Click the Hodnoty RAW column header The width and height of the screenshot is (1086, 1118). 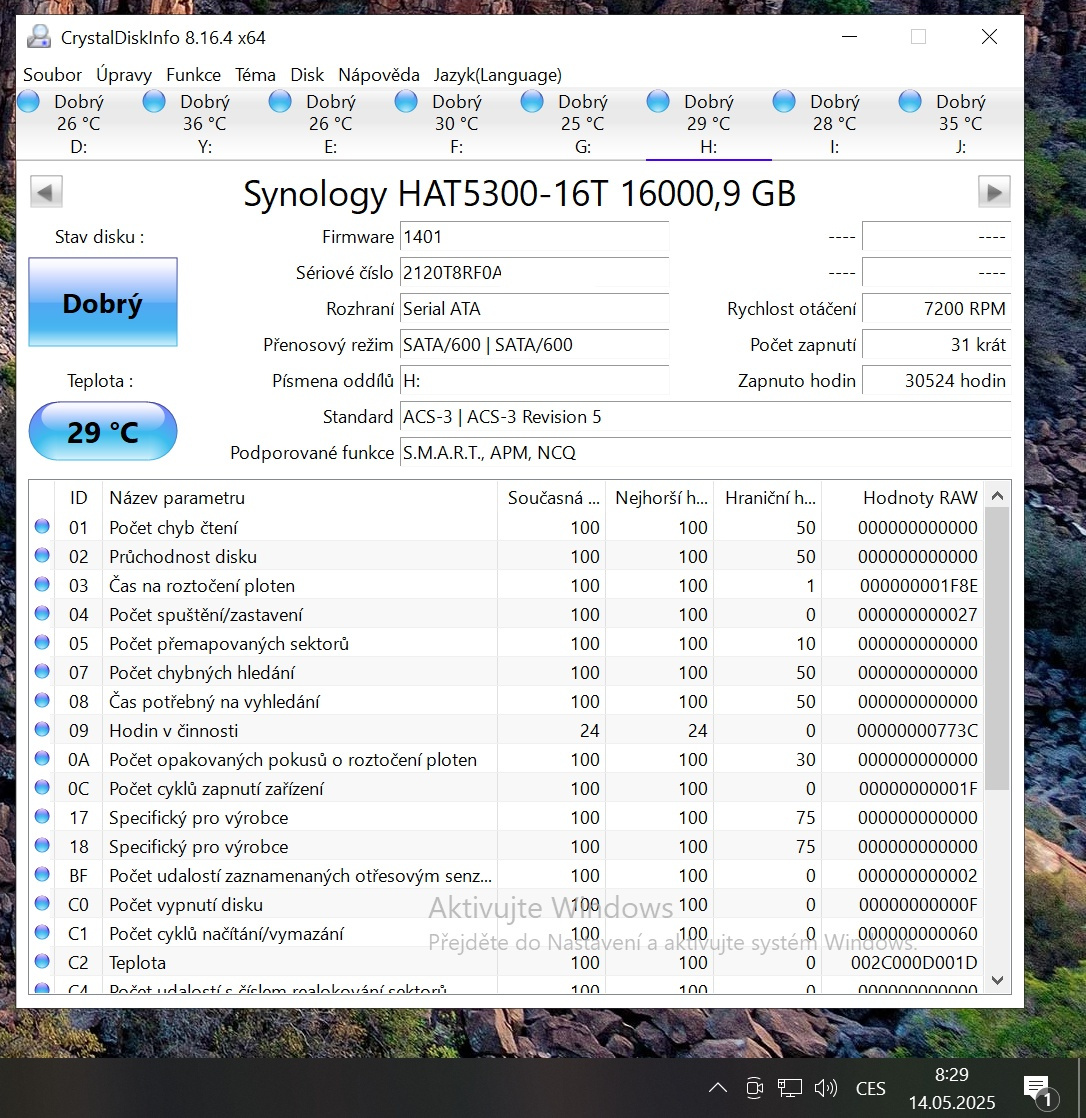[x=902, y=498]
